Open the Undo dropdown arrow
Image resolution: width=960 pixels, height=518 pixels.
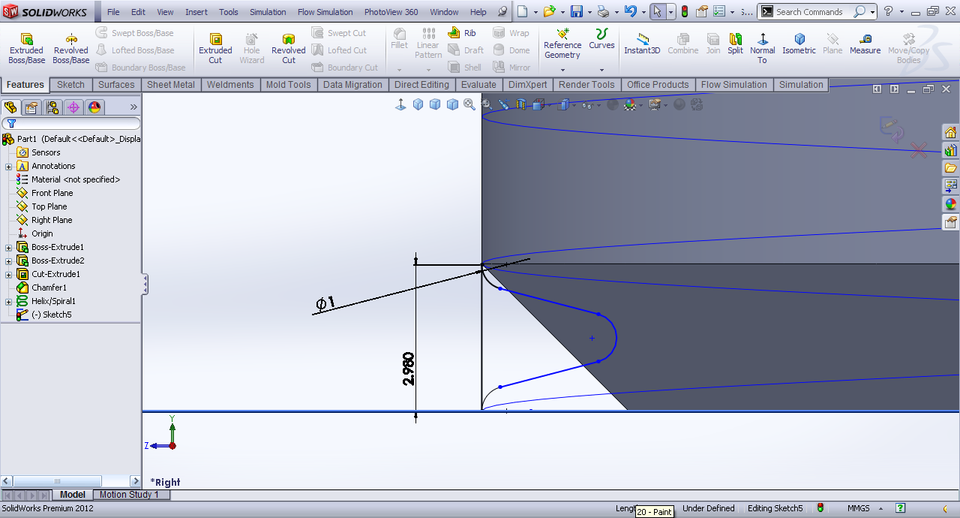click(x=643, y=12)
